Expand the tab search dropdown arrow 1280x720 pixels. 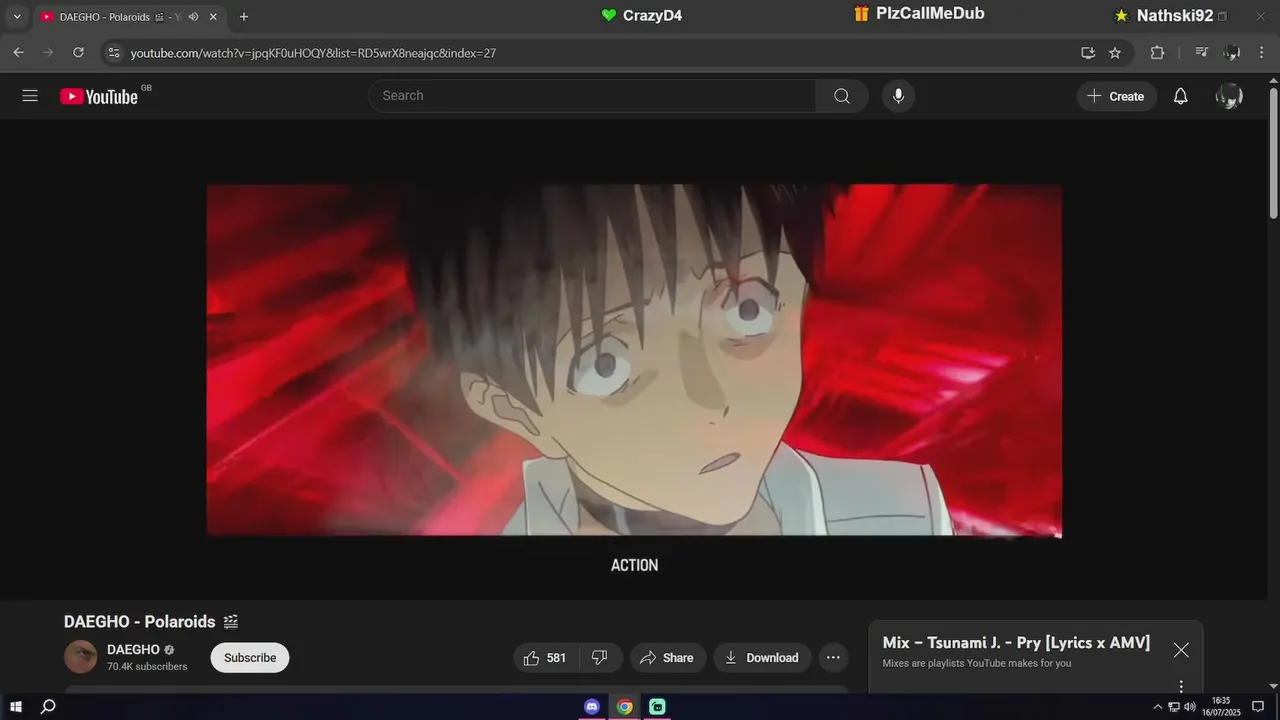pyautogui.click(x=17, y=17)
